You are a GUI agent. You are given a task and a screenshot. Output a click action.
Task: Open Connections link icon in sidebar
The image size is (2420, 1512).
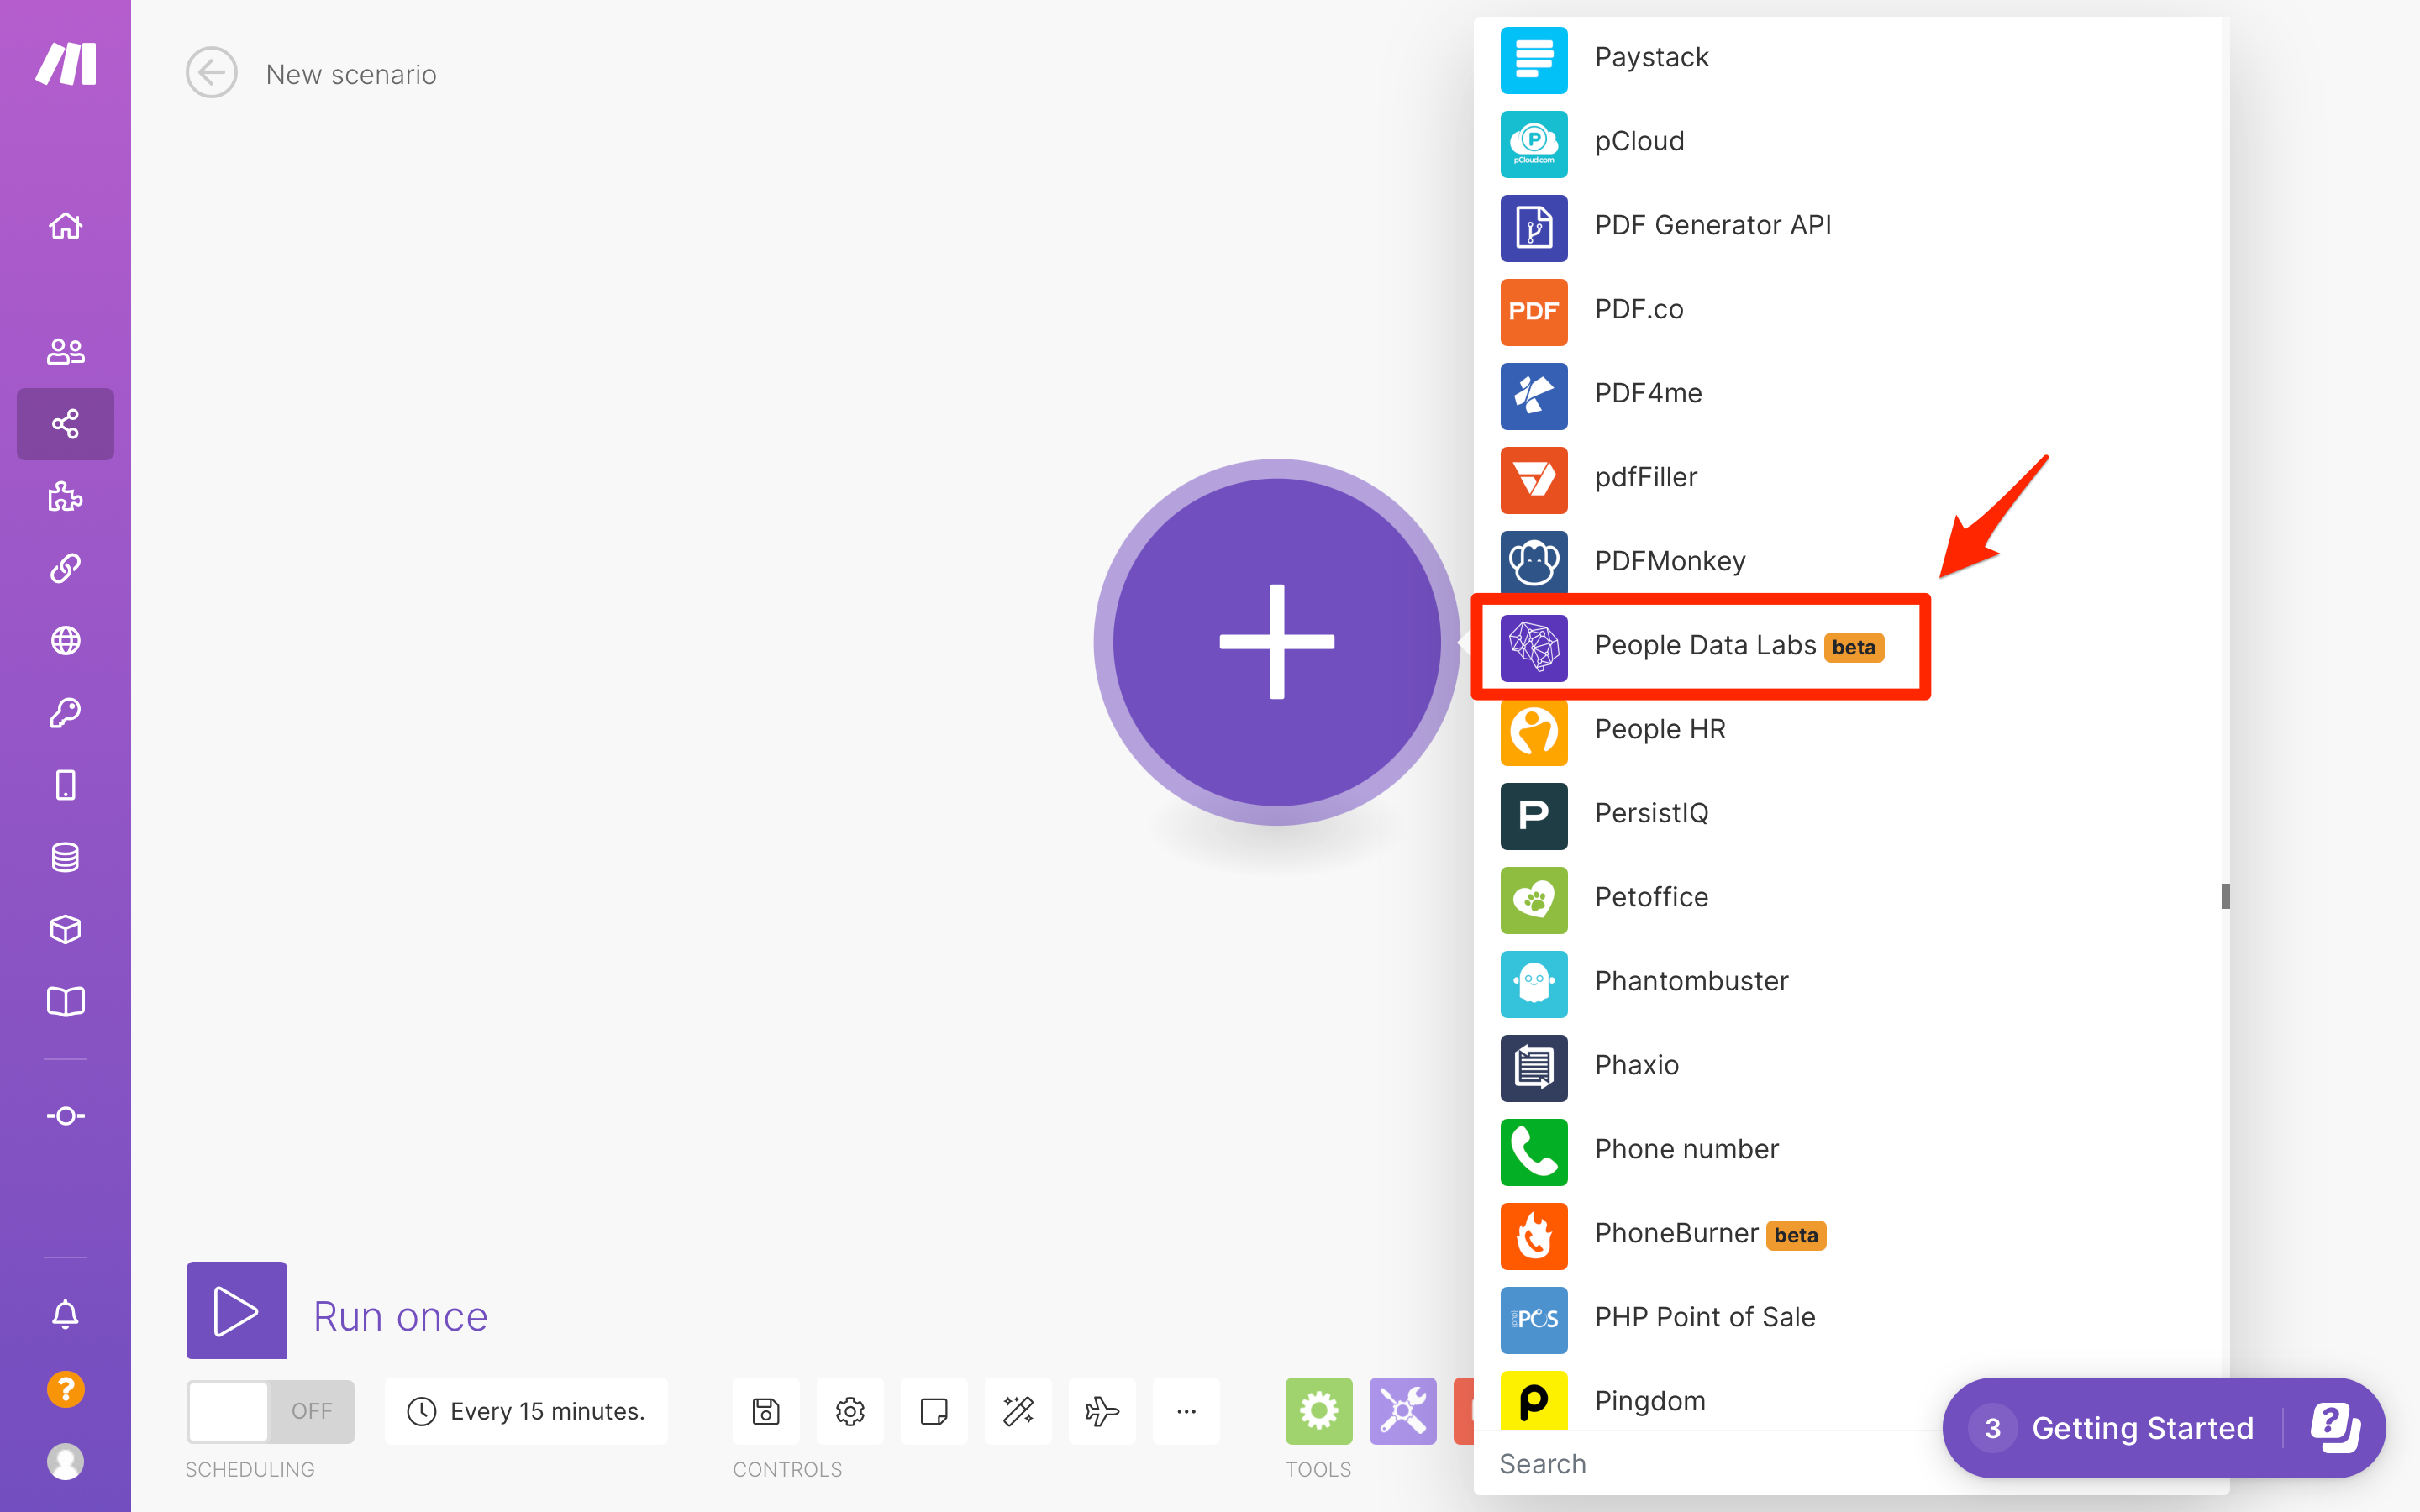[x=65, y=568]
